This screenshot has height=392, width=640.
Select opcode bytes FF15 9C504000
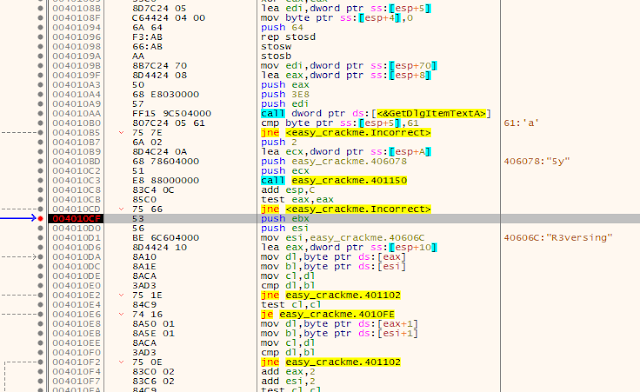click(x=172, y=114)
